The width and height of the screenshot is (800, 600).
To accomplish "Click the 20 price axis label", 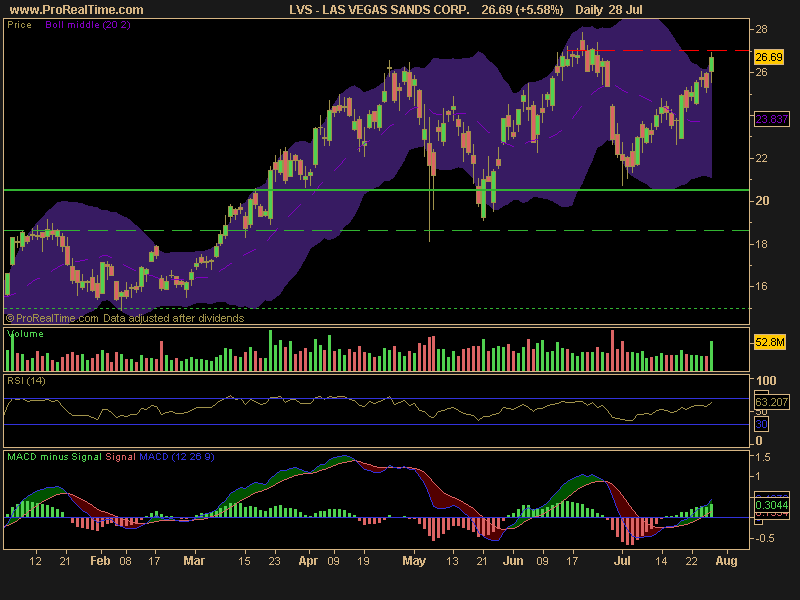I will pyautogui.click(x=762, y=201).
